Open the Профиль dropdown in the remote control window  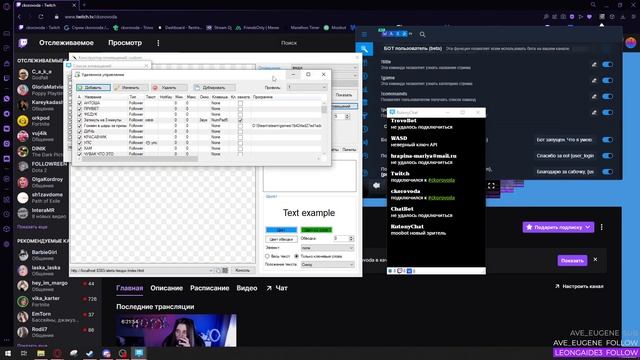(x=307, y=87)
